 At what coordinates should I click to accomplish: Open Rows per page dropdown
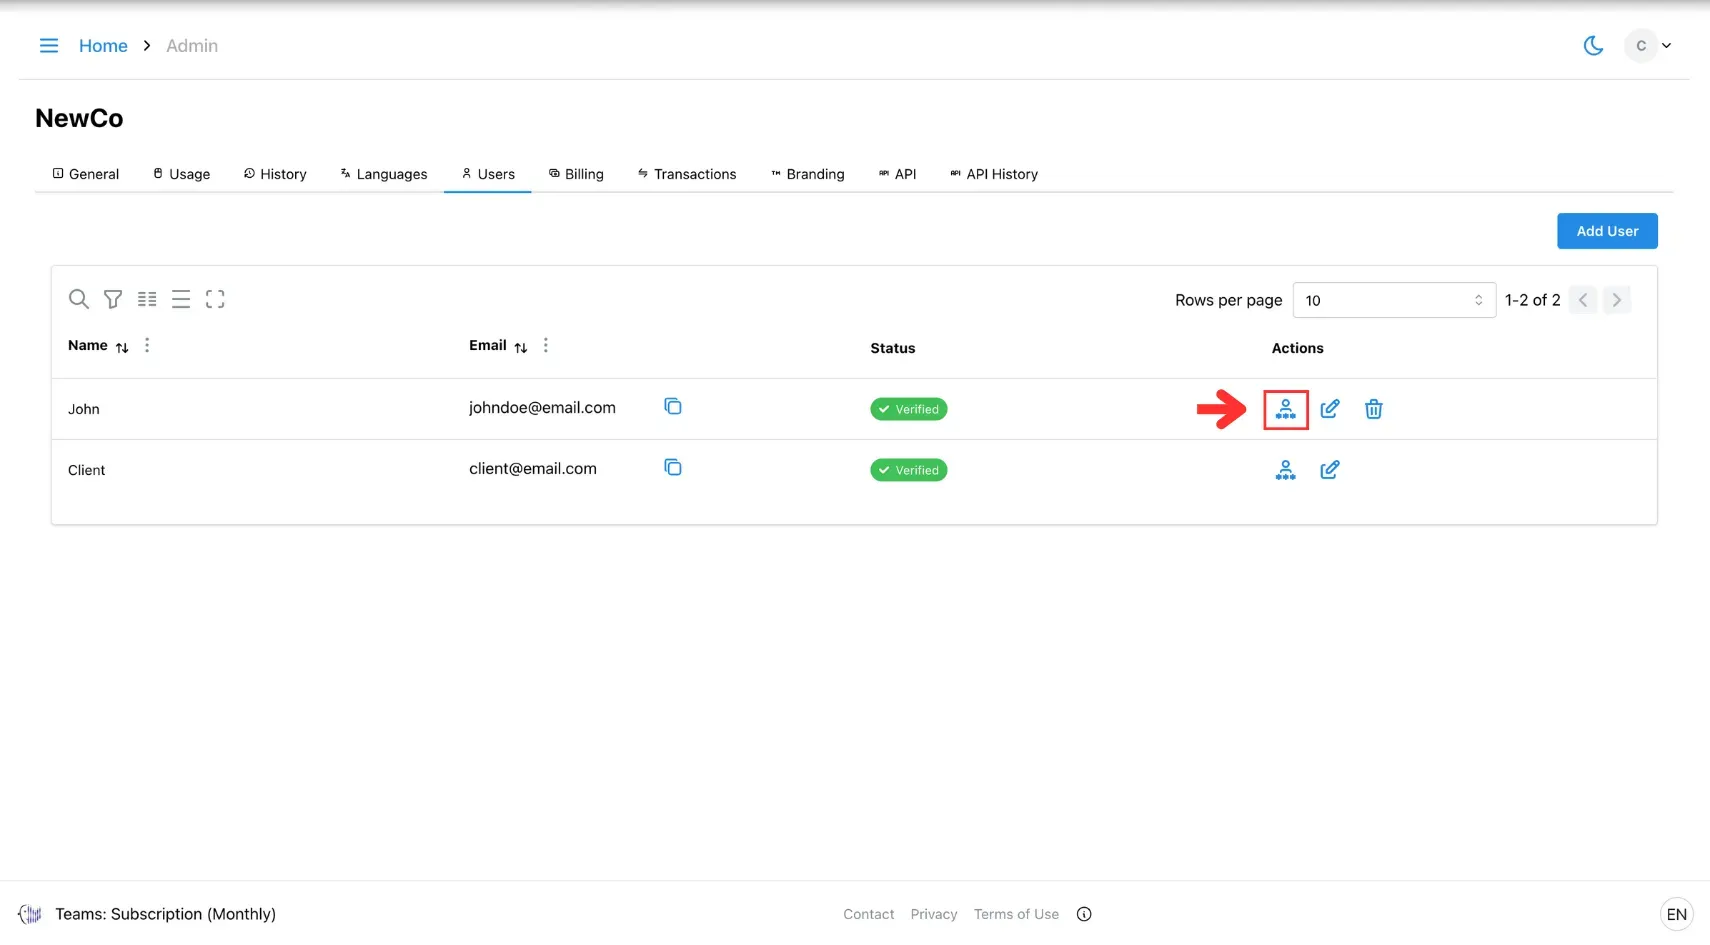(1394, 300)
